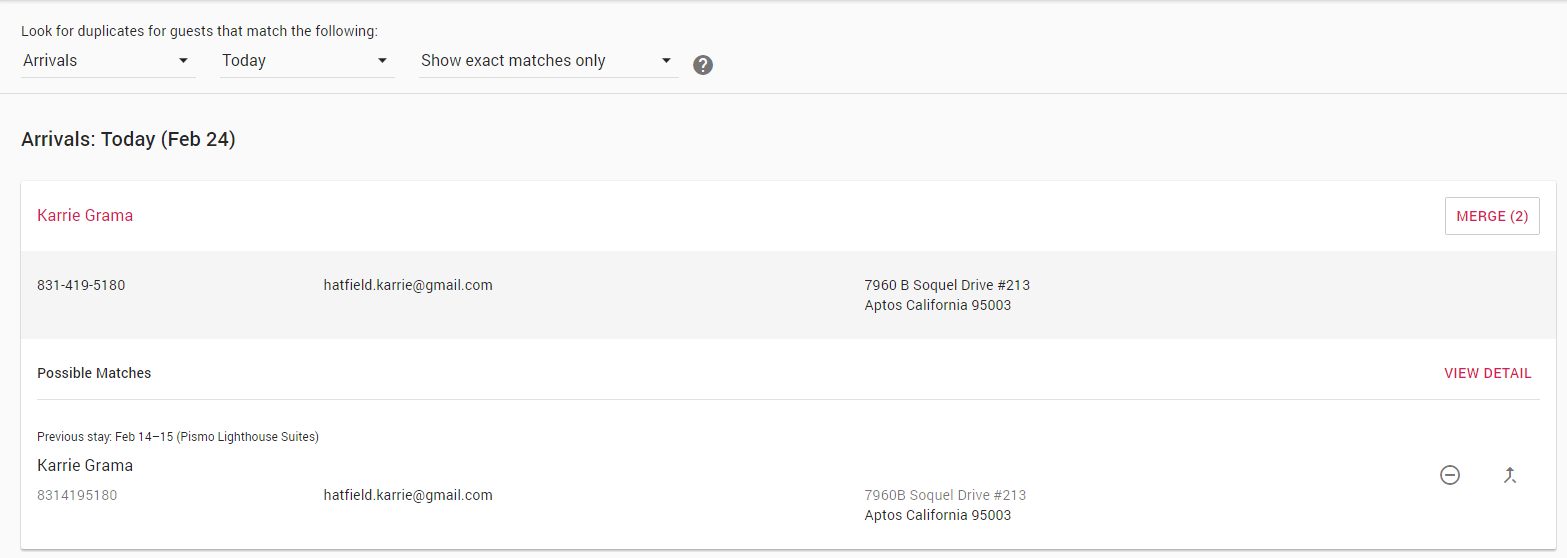Screen dimensions: 1567x558
Task: Click the arrow beside Show exact matches only
Action: coord(667,61)
